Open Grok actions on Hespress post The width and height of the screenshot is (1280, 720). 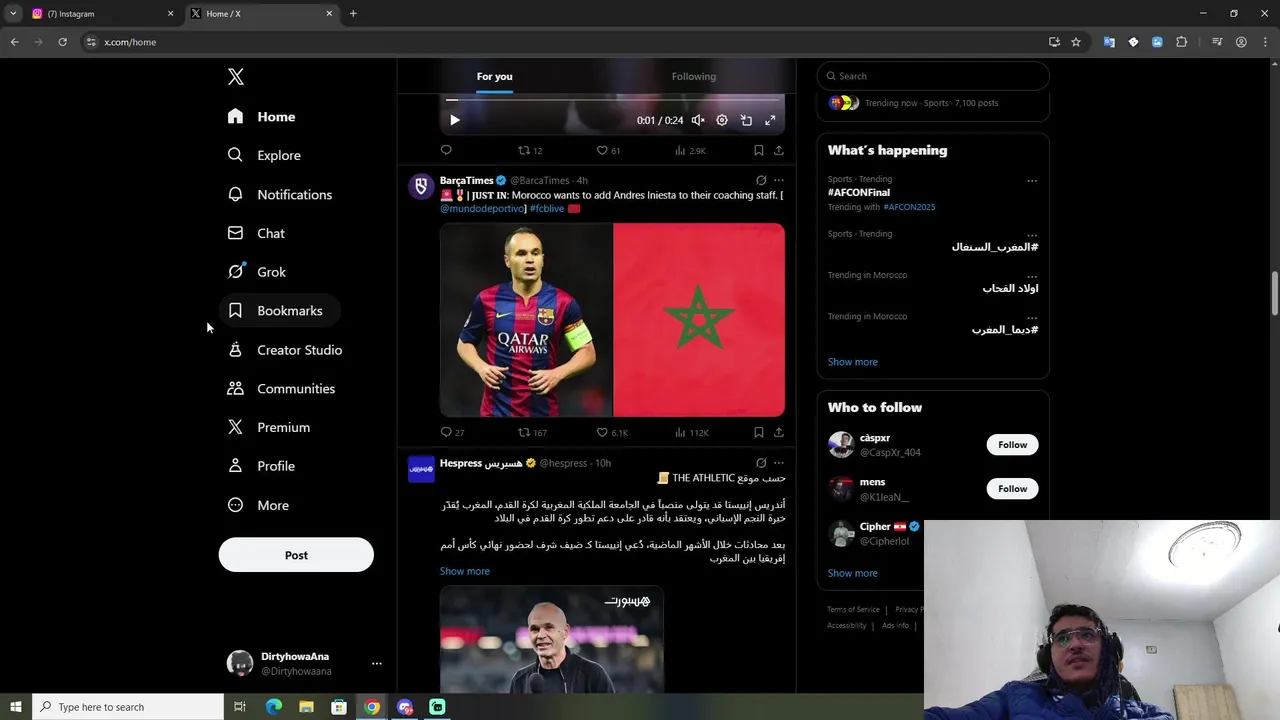(761, 463)
